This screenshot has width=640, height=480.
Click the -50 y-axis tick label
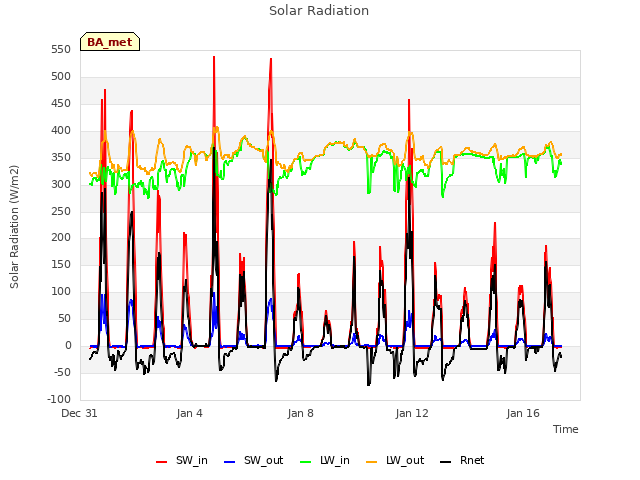(x=62, y=372)
